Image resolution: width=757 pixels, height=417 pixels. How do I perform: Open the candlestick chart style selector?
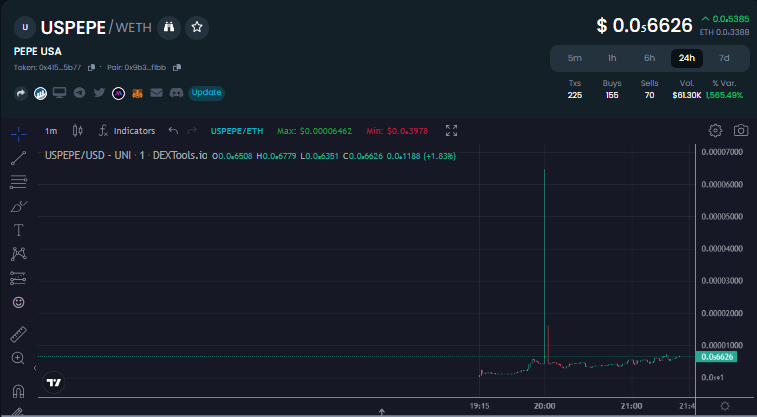[x=77, y=131]
